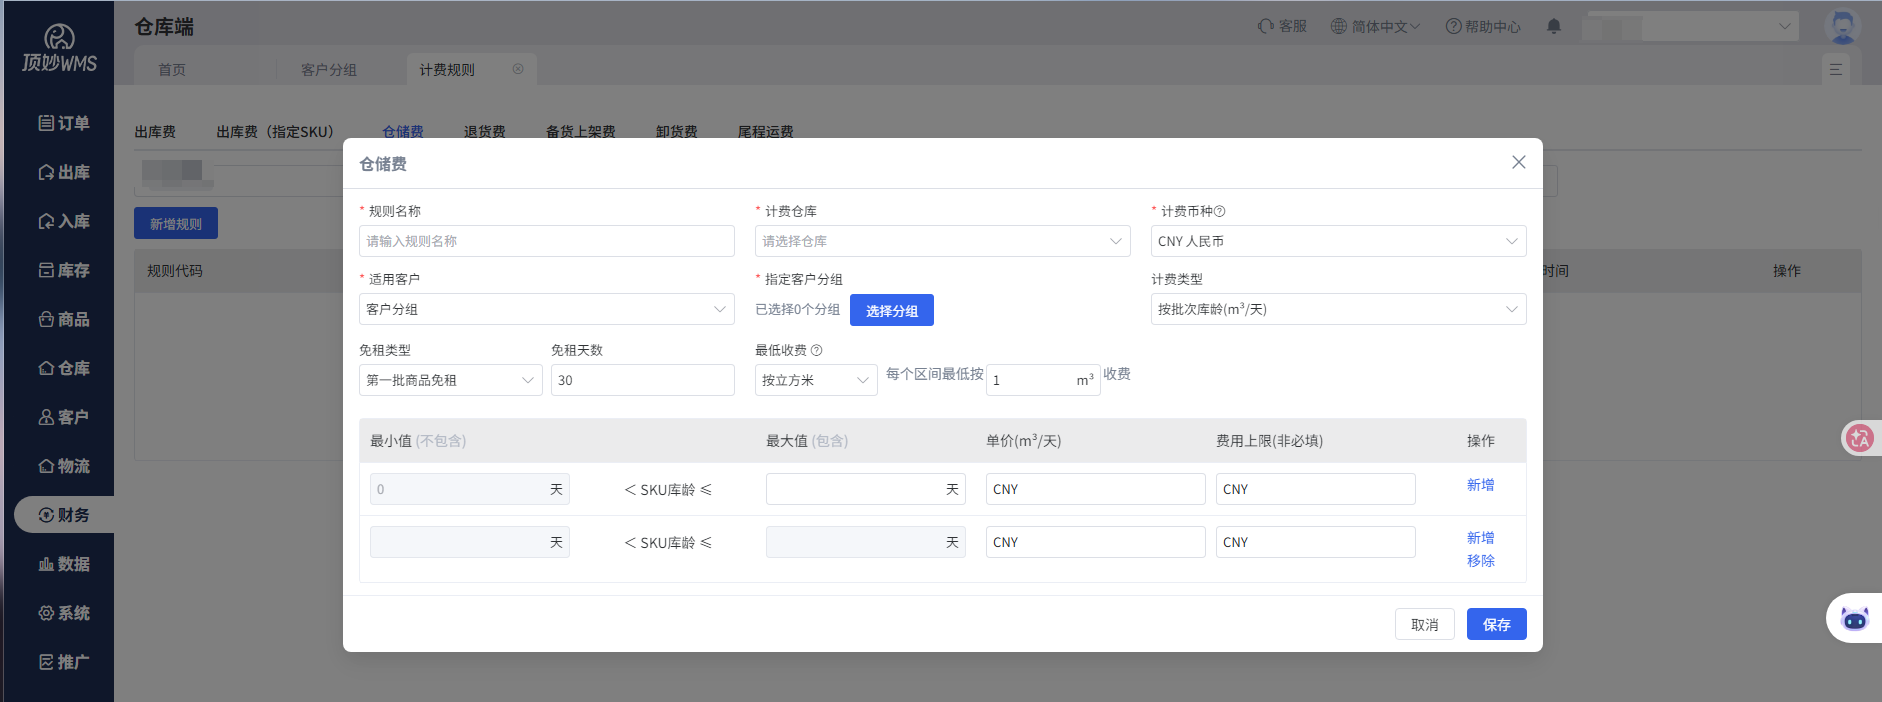
Task: Click the 保存 save button
Action: coord(1497,624)
